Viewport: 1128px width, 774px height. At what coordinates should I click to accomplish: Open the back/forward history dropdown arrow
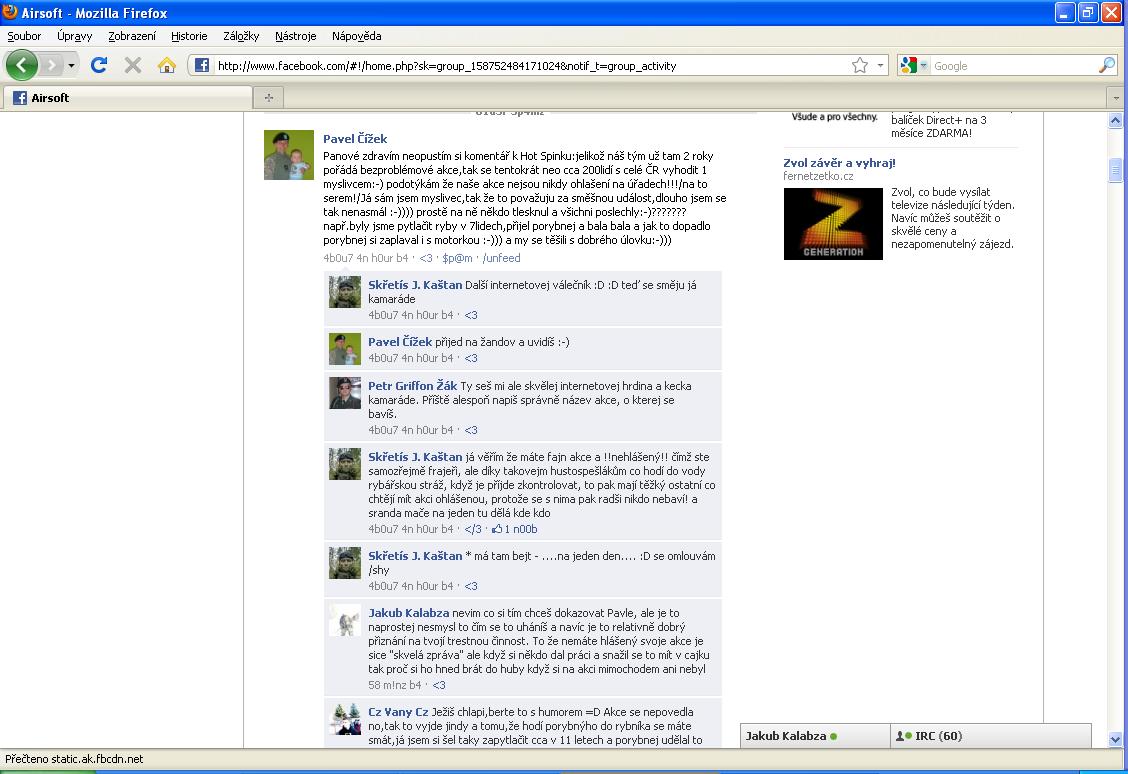pos(71,65)
